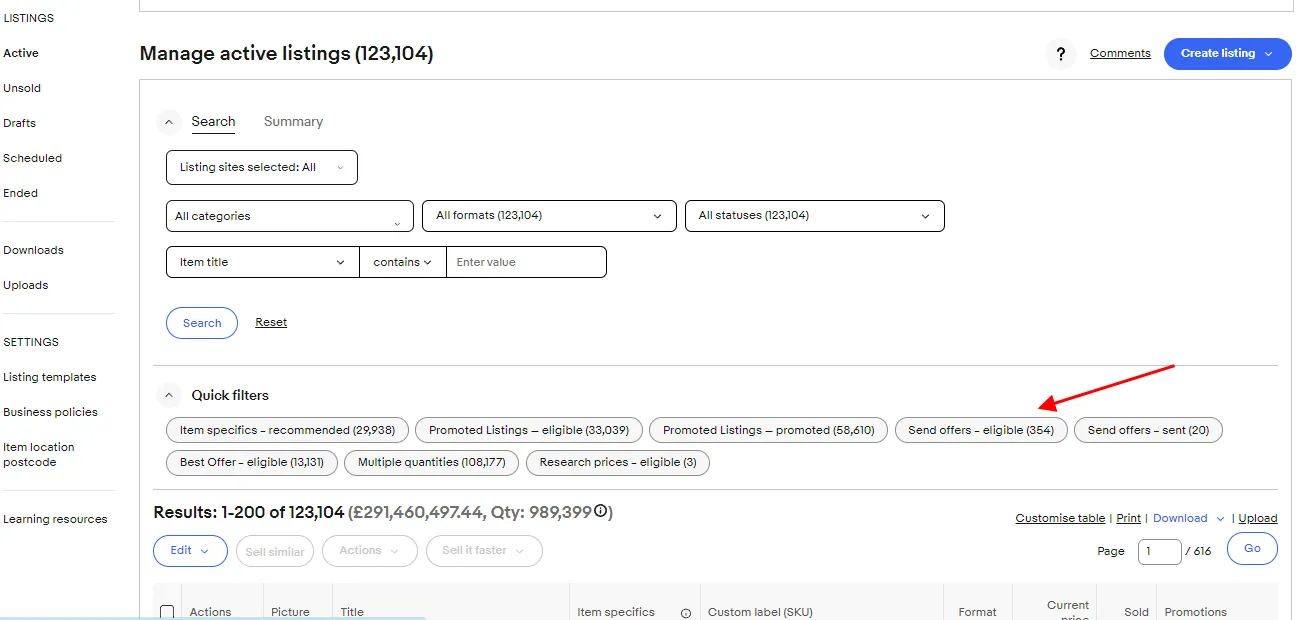Apply Promoted Listings – promoted filter
Viewport: 1307px width, 620px height.
point(768,430)
